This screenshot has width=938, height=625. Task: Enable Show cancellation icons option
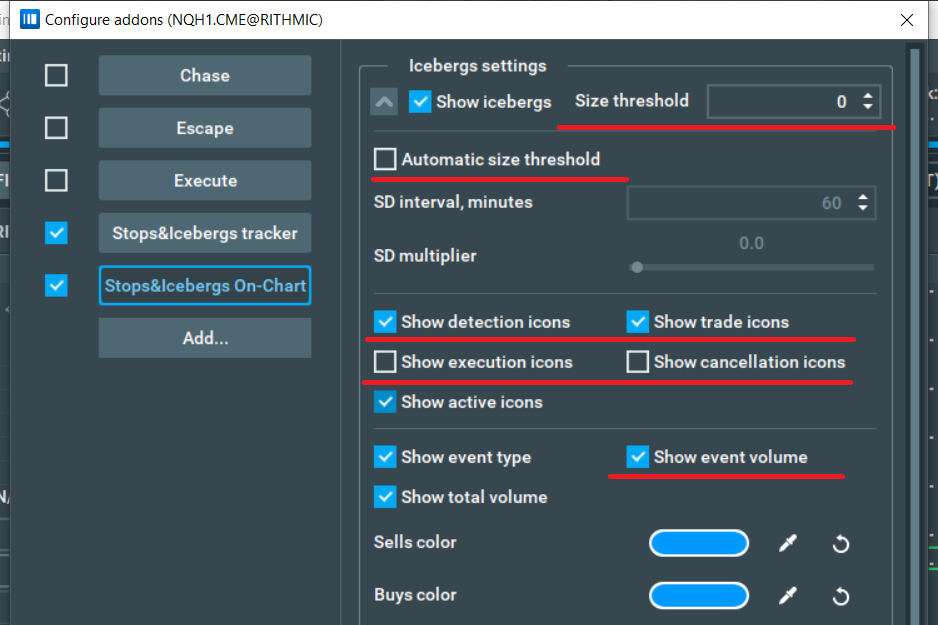(x=637, y=362)
